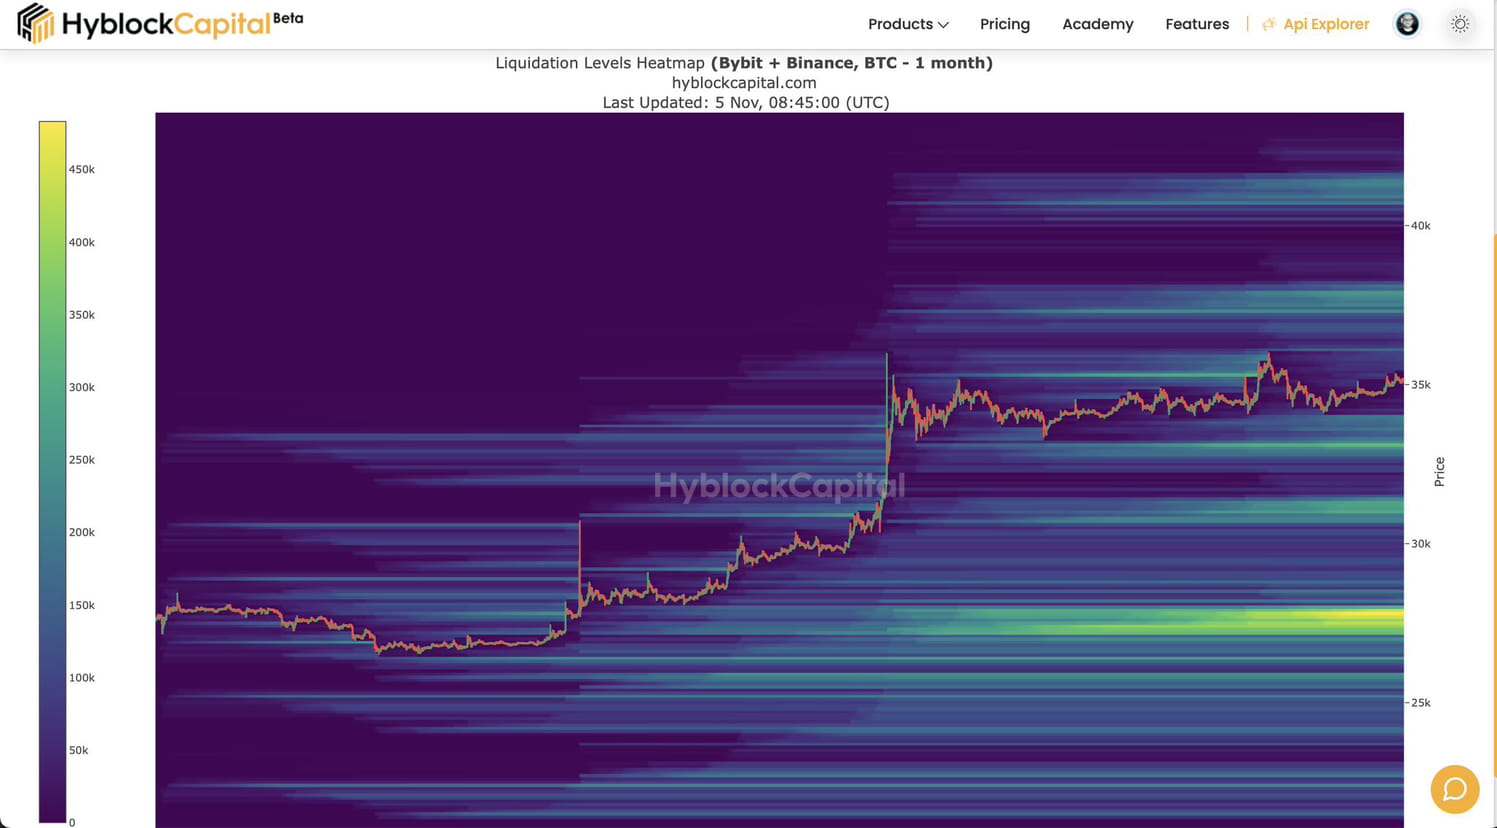Click the HyblockCapital logo icon

tap(34, 23)
